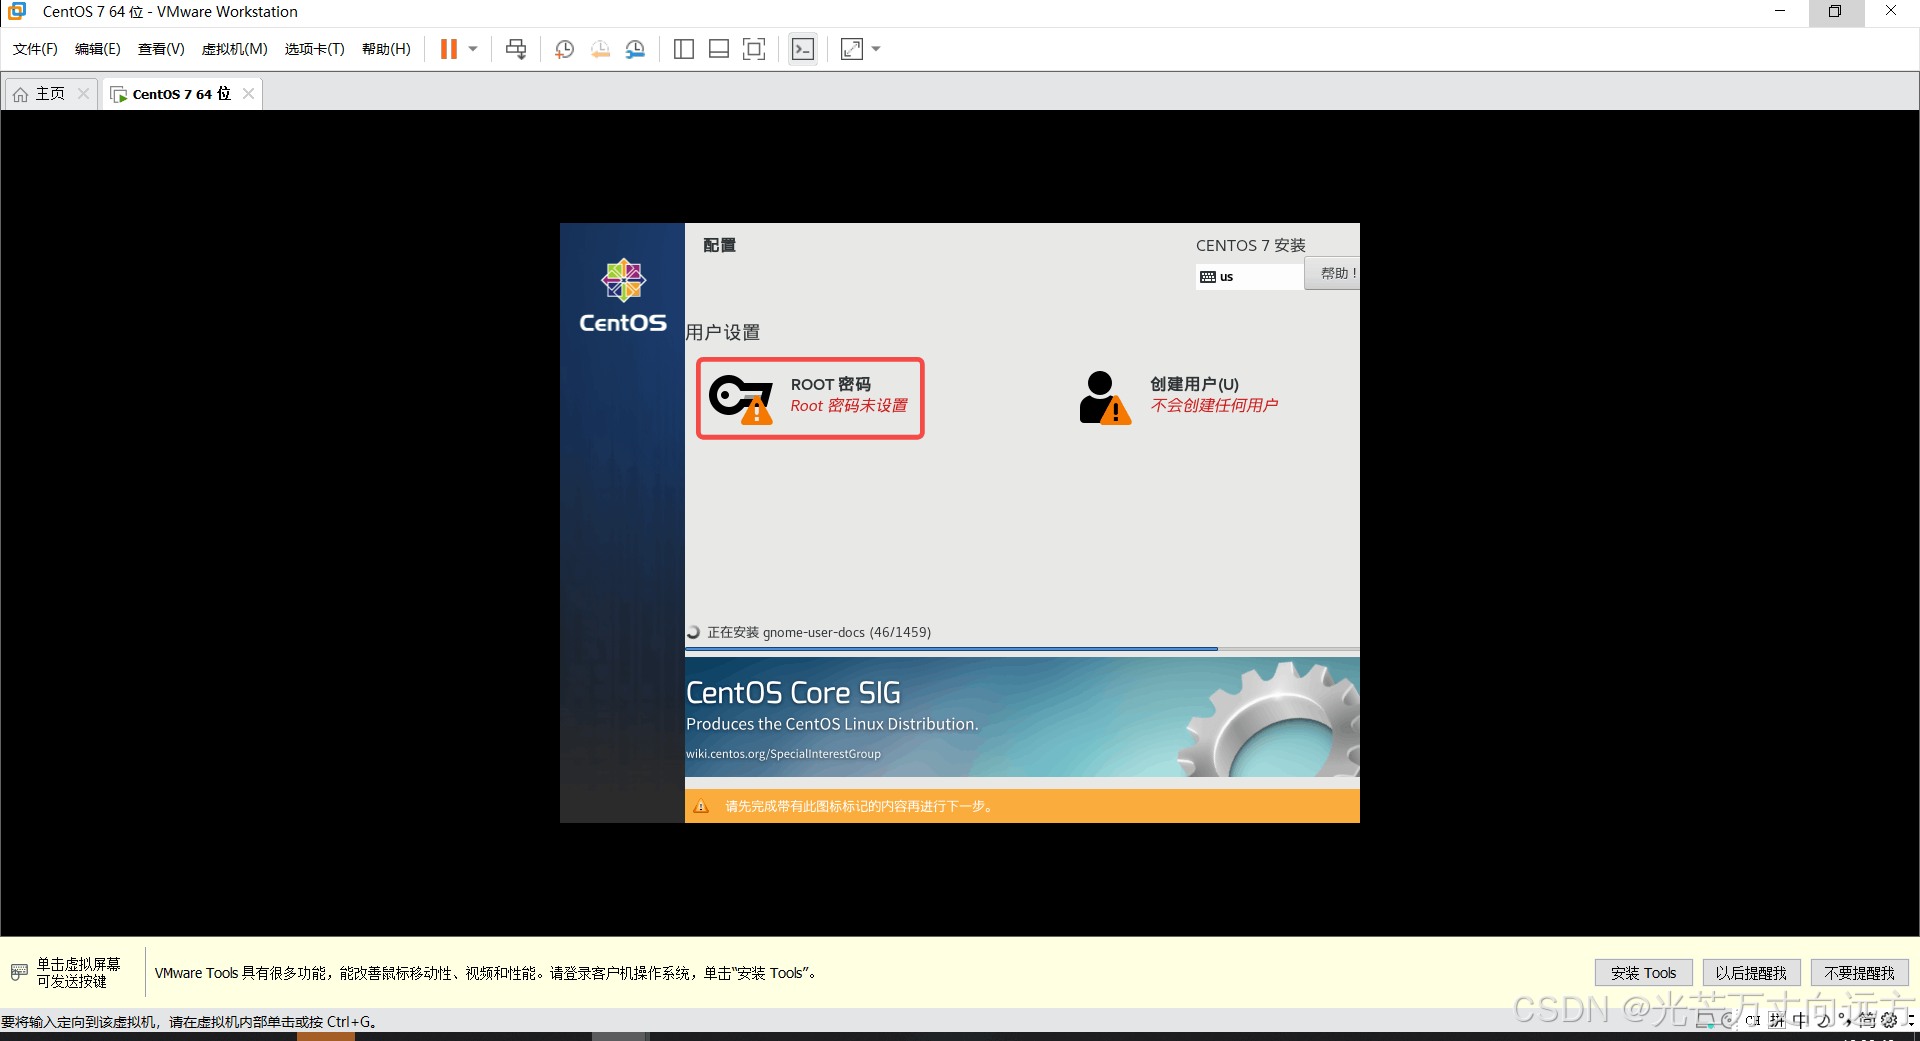Open the power options dropdown next to pause
Screen dimensions: 1920x1041
[x=473, y=49]
